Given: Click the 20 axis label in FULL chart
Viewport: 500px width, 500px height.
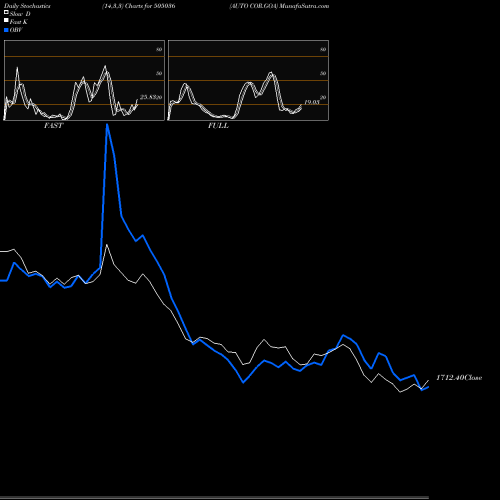Looking at the screenshot, I should point(323,97).
